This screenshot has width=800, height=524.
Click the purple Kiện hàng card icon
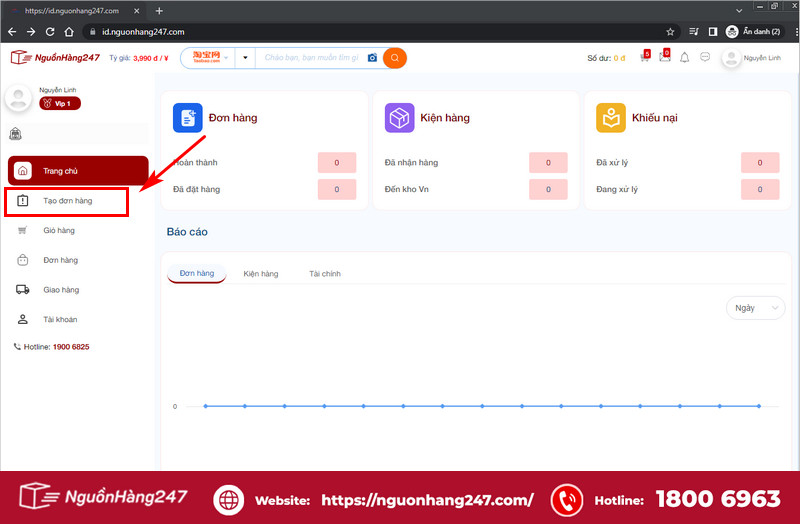[399, 118]
